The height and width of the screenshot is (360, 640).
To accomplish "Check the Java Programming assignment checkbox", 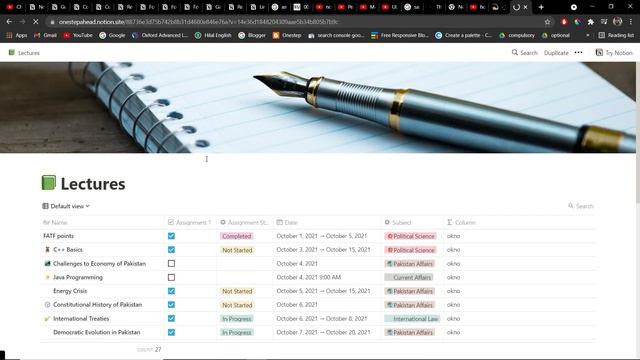I will 171,278.
